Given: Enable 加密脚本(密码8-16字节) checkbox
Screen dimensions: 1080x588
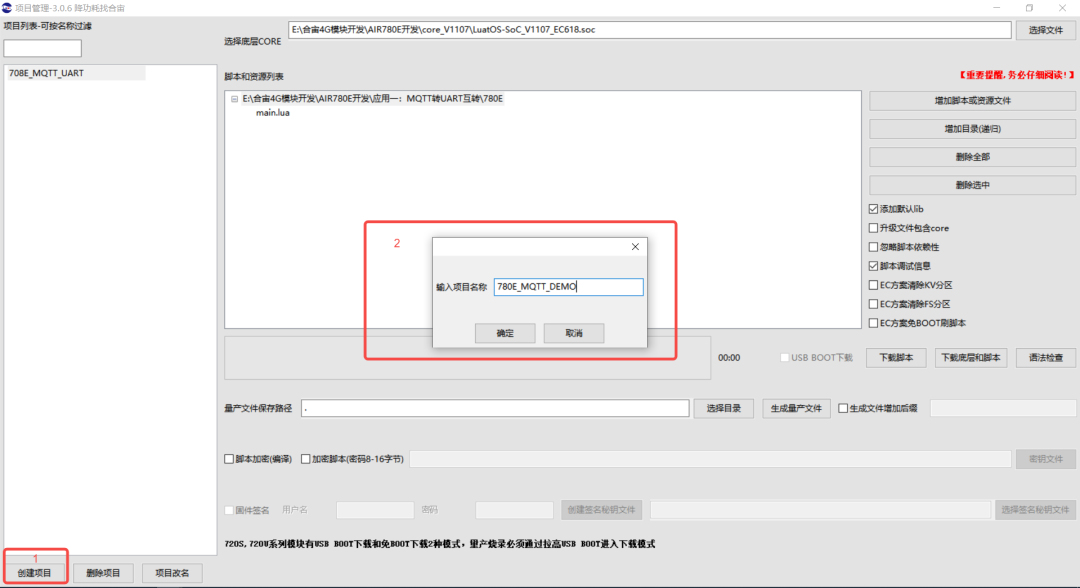Looking at the screenshot, I should (306, 459).
